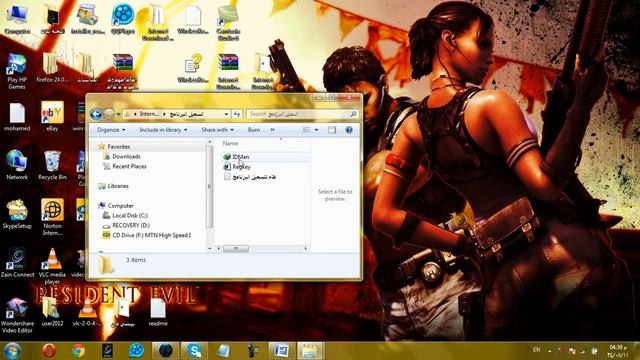Screen dimensions: 640x360
Task: Open the user2012 desktop folder
Action: (x=52, y=312)
